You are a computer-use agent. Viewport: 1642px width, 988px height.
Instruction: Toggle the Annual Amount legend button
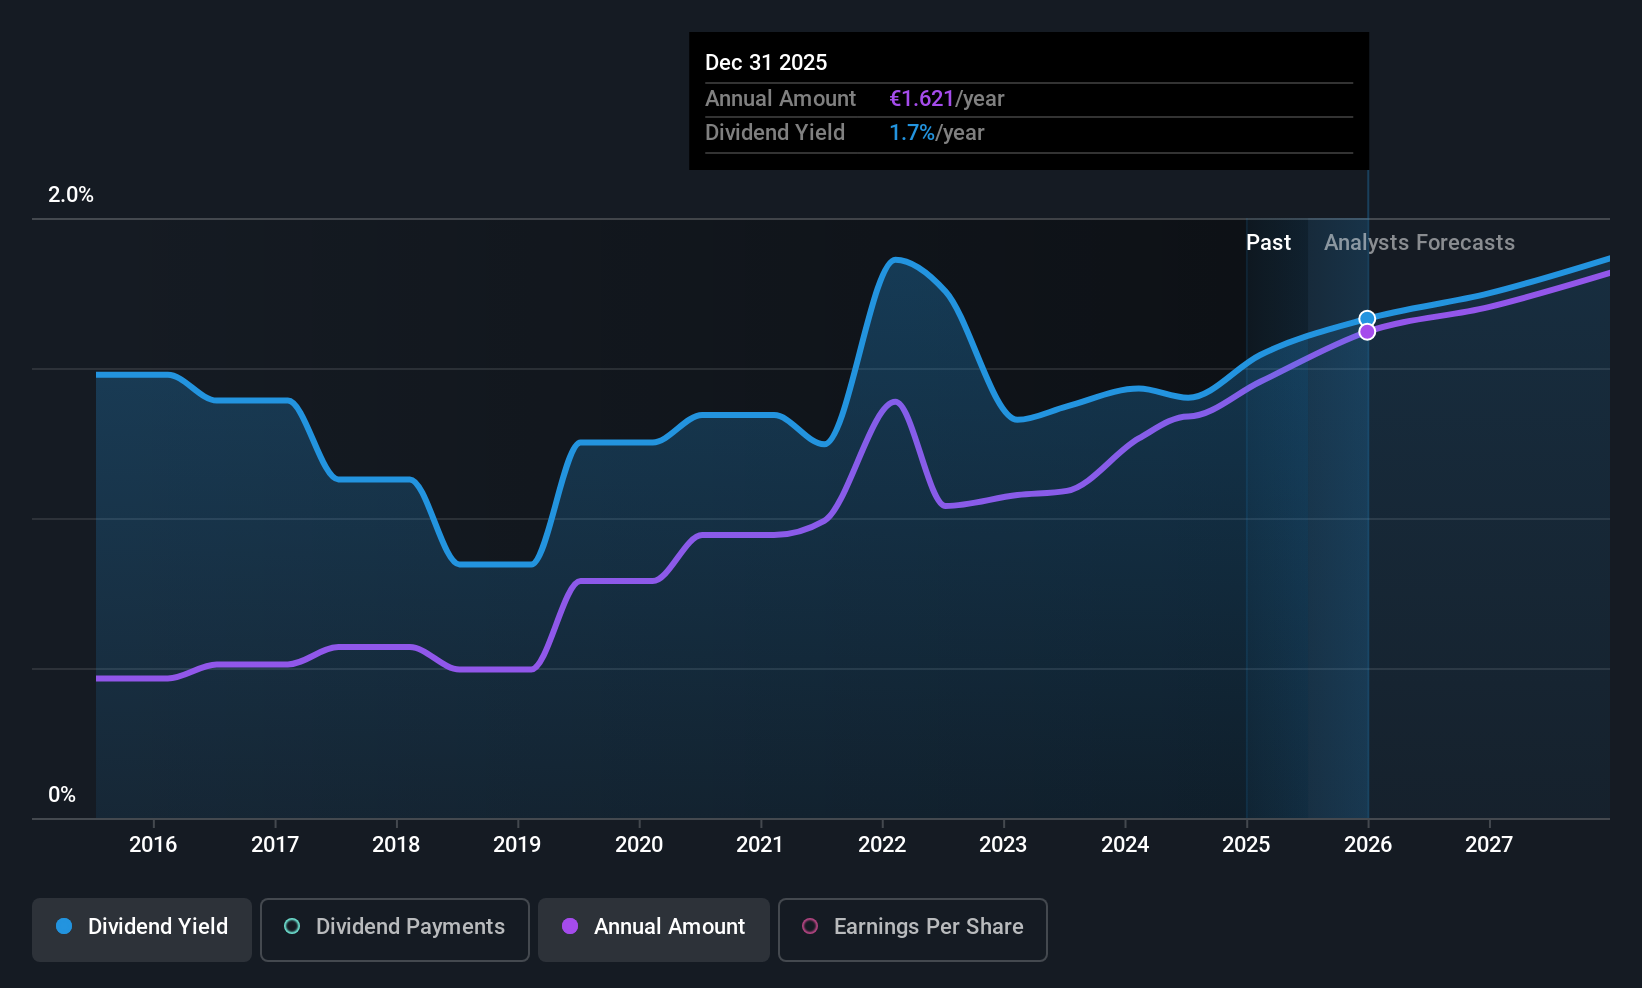[x=654, y=930]
